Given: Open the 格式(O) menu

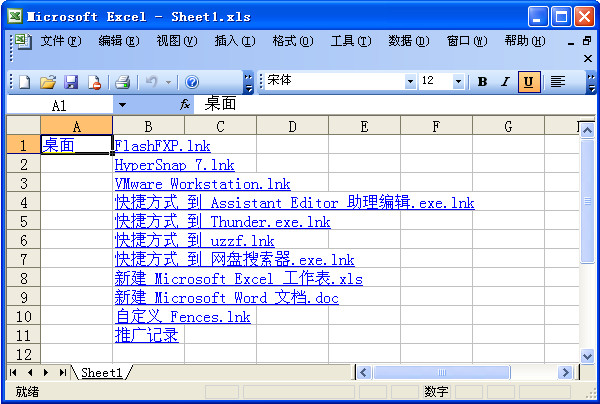Looking at the screenshot, I should click(293, 41).
